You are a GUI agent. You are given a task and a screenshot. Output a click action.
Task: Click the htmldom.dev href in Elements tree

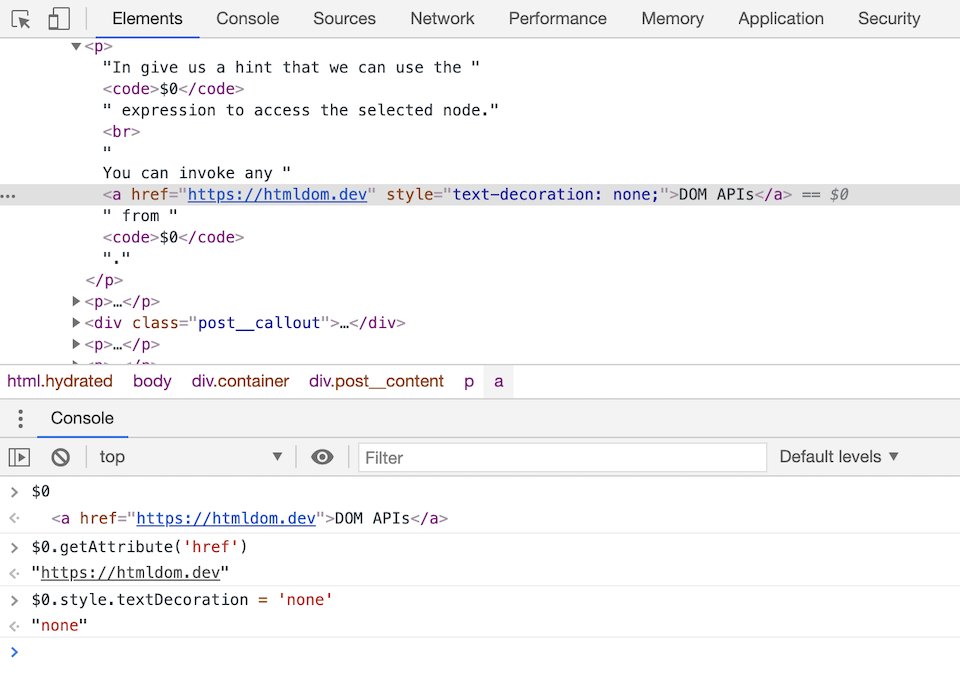pyautogui.click(x=277, y=195)
